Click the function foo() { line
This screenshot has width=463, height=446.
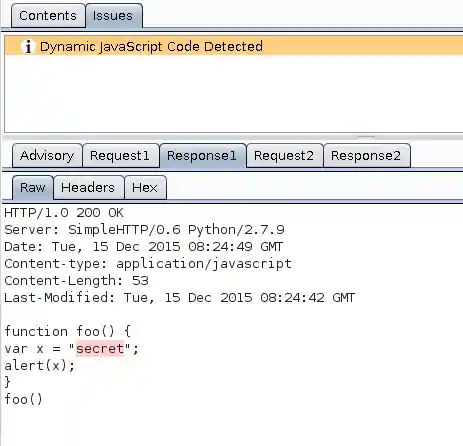68,331
